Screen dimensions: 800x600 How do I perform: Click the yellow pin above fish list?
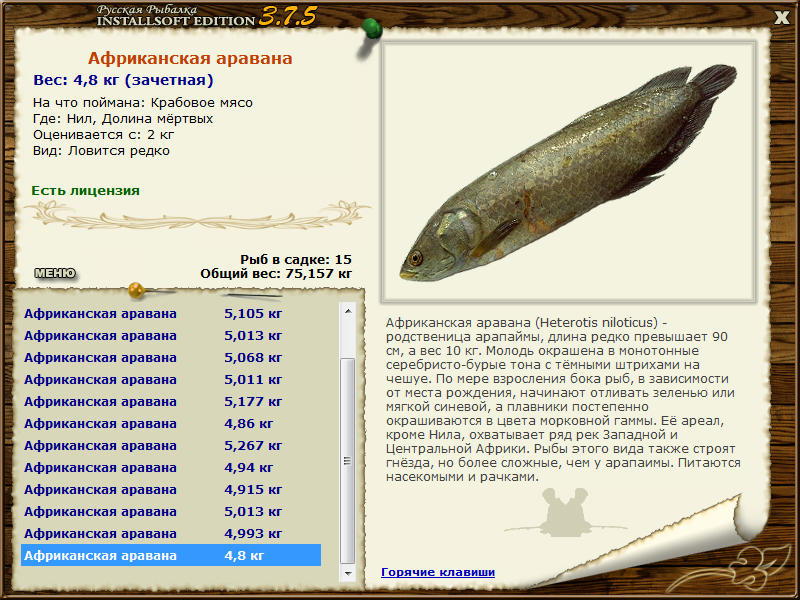tap(136, 290)
